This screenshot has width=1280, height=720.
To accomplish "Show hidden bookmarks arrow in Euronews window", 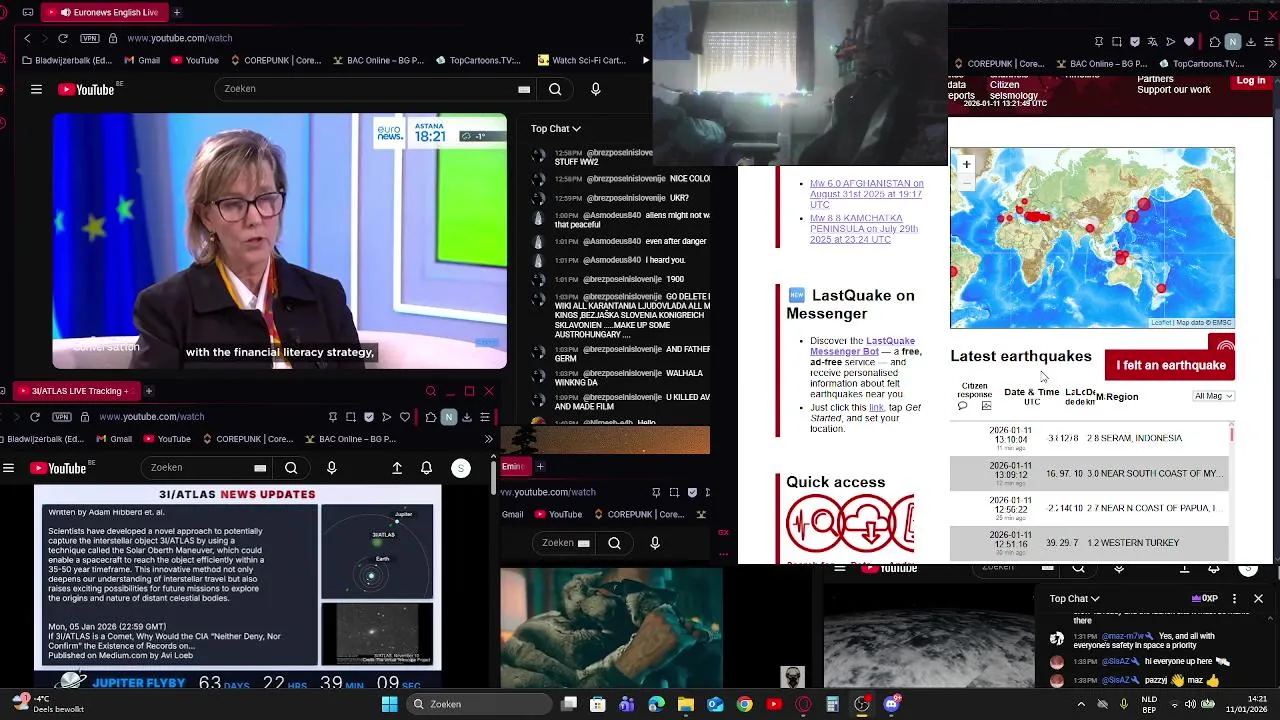I will tap(645, 60).
